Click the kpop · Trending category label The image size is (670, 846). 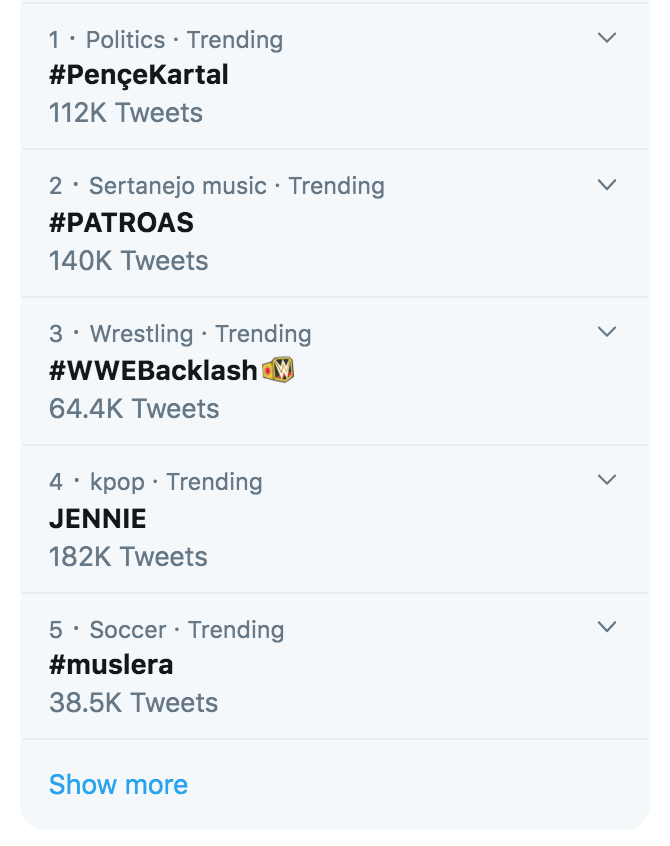point(176,482)
